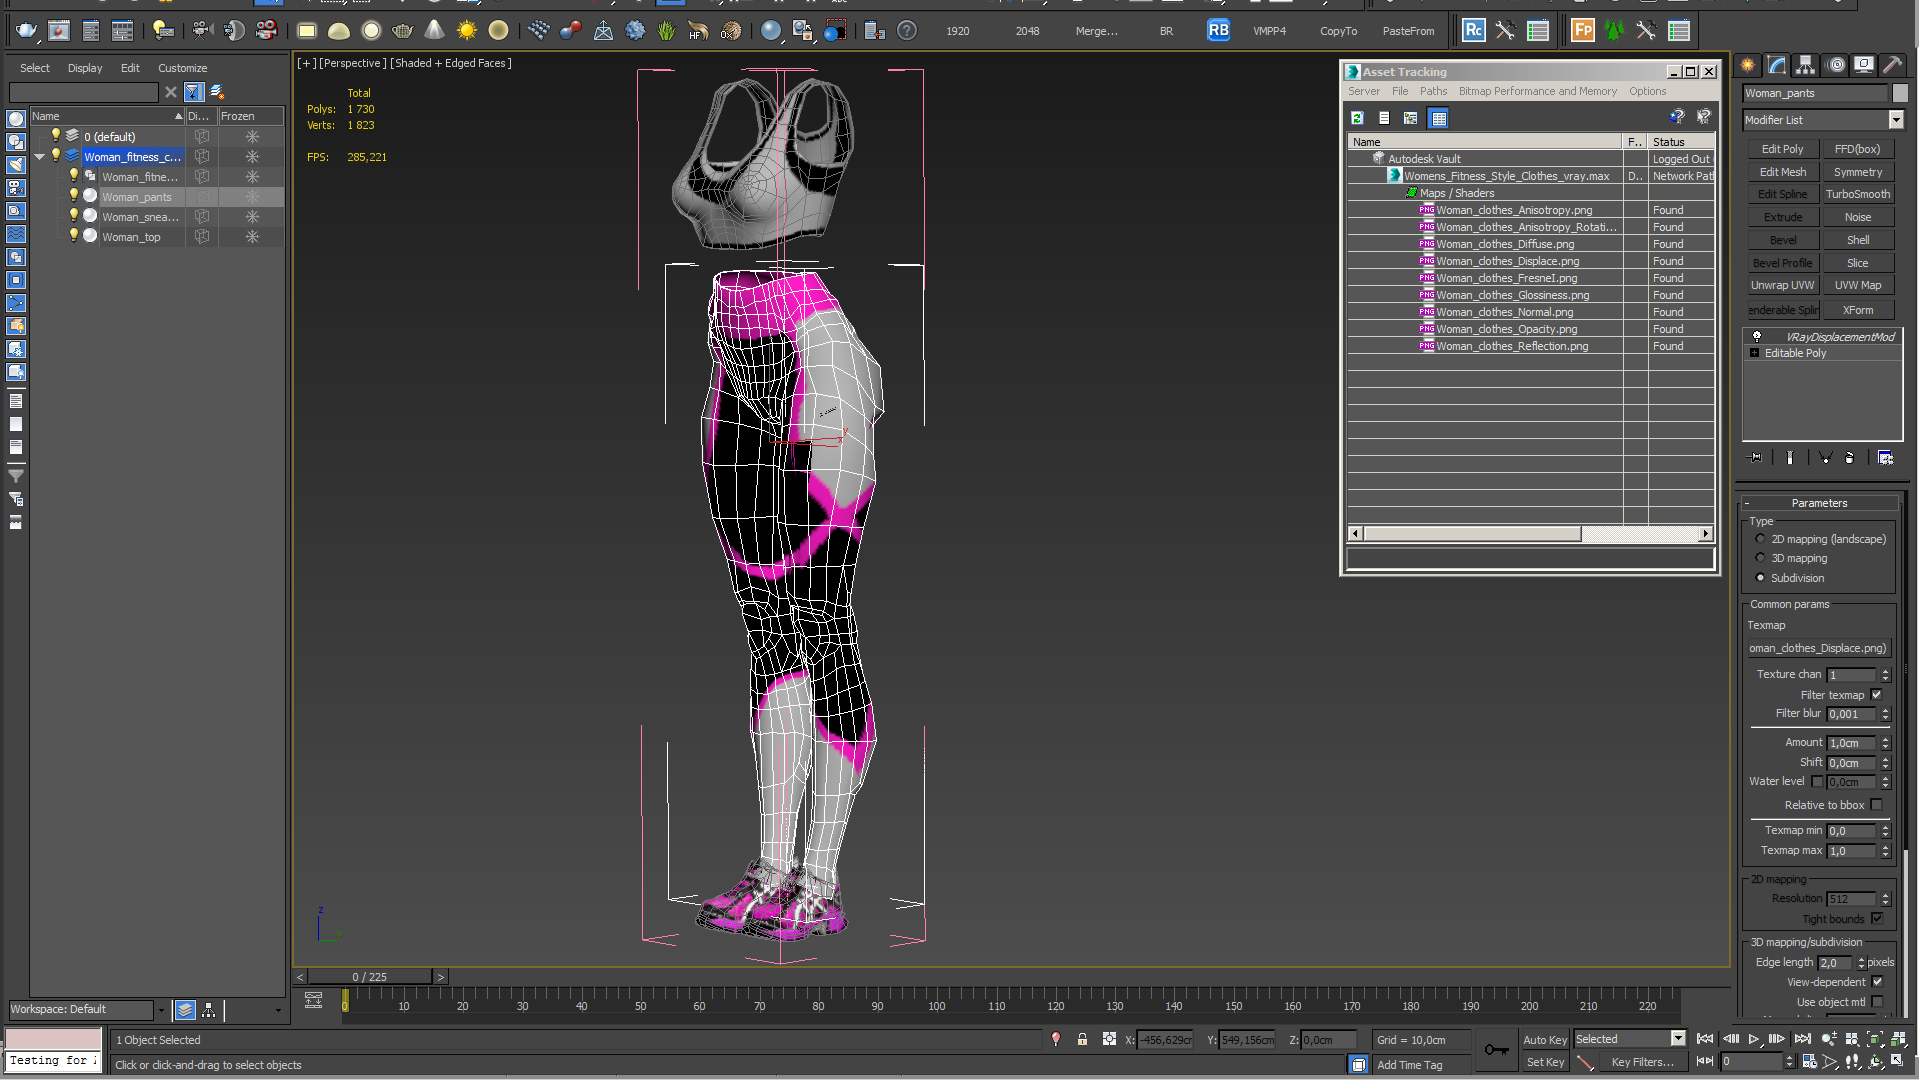Click the Key Filters button
This screenshot has height=1080, width=1920.
[x=1643, y=1062]
